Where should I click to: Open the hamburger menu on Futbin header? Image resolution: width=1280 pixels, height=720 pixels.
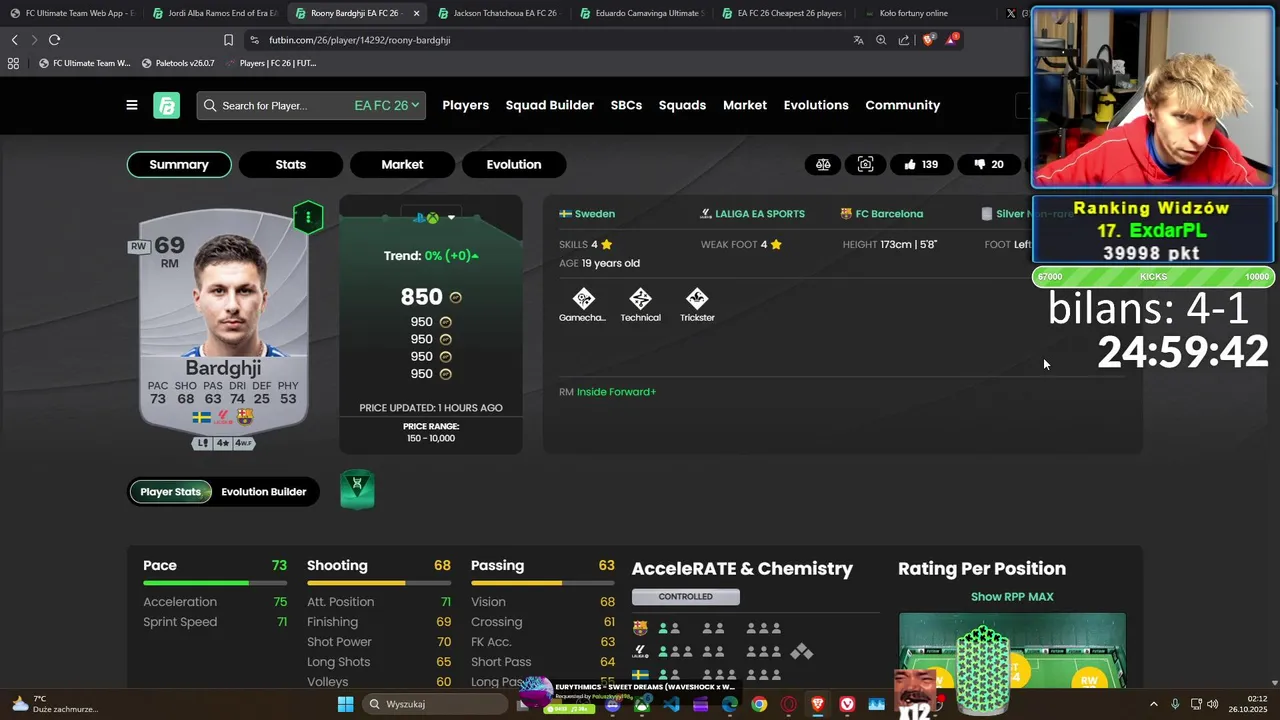(x=132, y=105)
